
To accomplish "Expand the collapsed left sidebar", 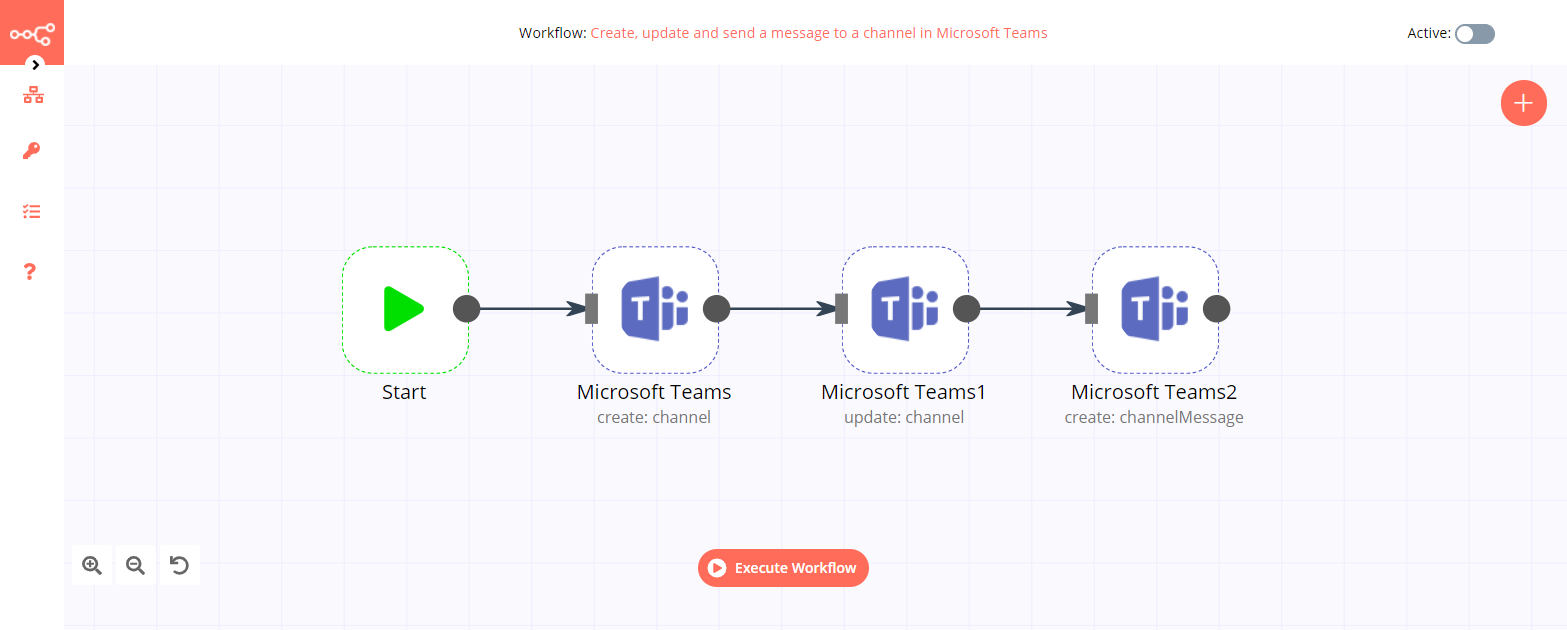I will [x=35, y=64].
